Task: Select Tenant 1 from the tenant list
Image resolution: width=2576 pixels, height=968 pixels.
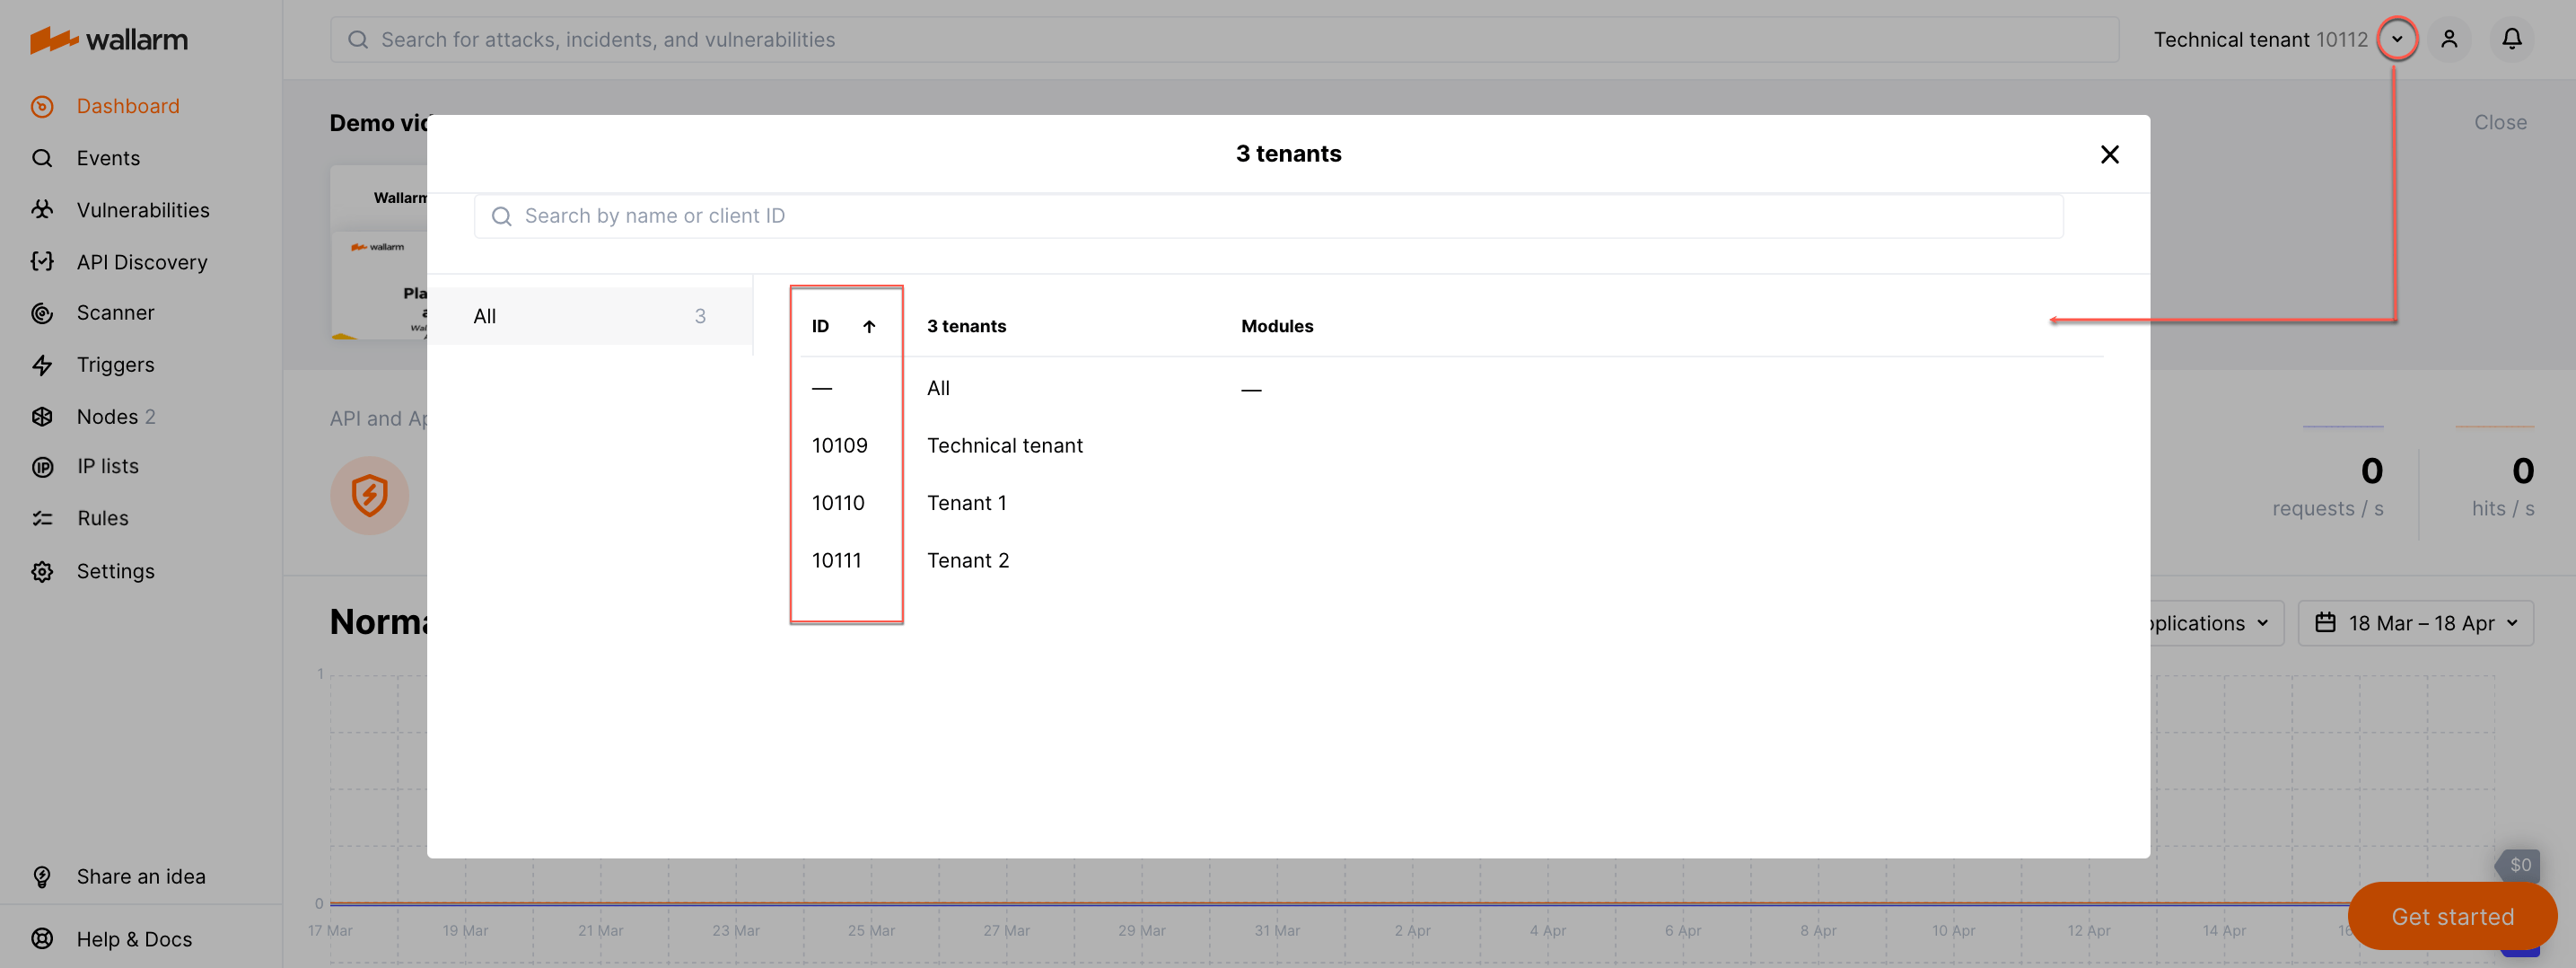Action: 966,502
